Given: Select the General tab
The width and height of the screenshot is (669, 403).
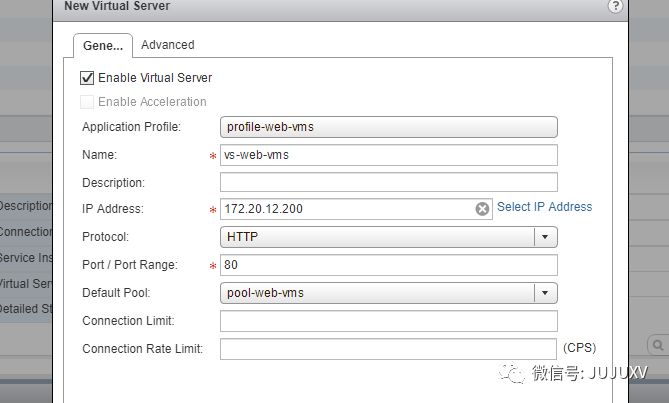Looking at the screenshot, I should [x=103, y=46].
